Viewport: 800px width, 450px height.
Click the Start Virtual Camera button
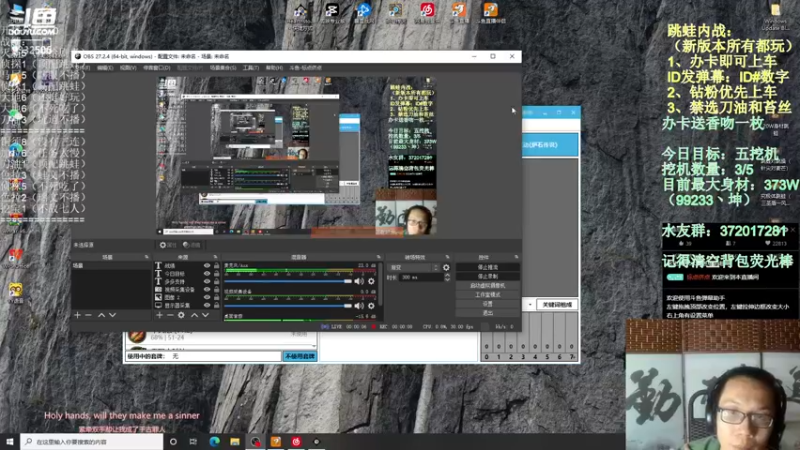click(x=488, y=286)
